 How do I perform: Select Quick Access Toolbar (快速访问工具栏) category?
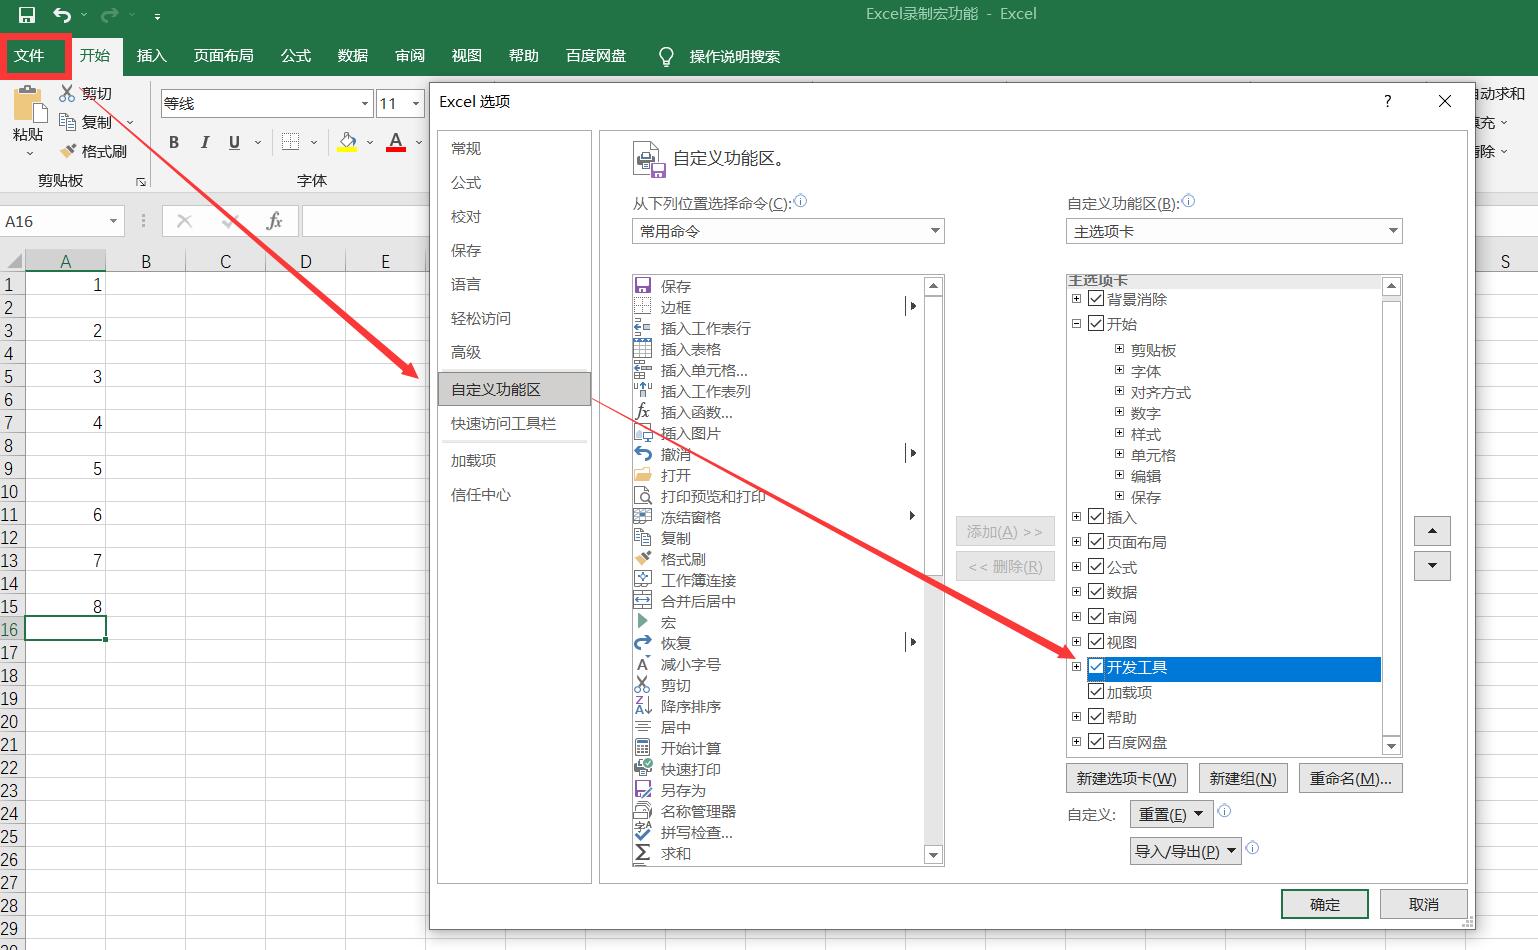pos(514,423)
